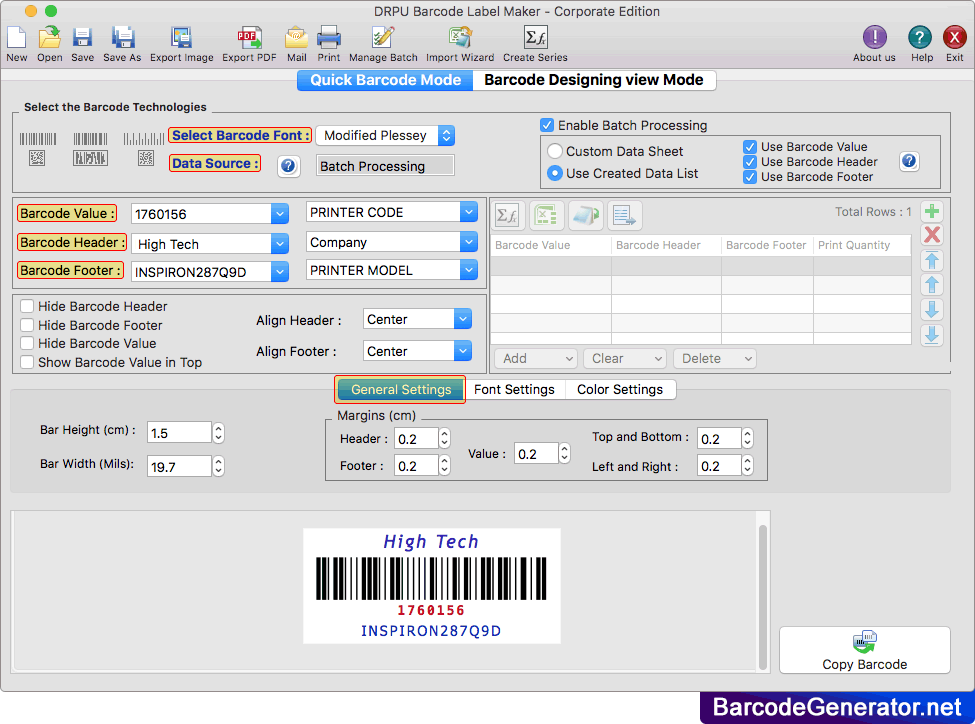Click Export Image icon

pyautogui.click(x=182, y=39)
